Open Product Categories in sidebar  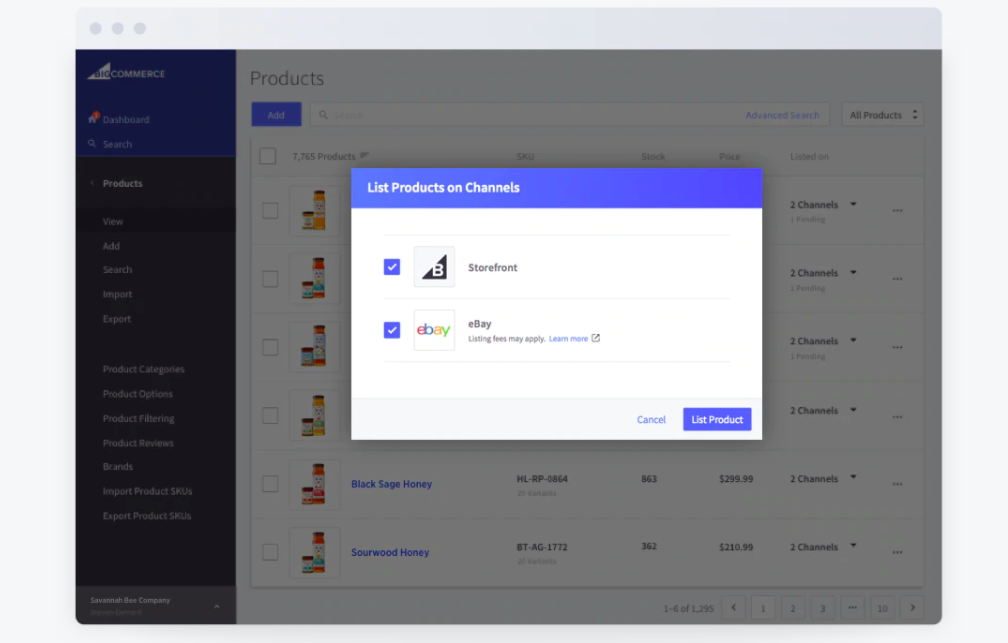coord(143,369)
